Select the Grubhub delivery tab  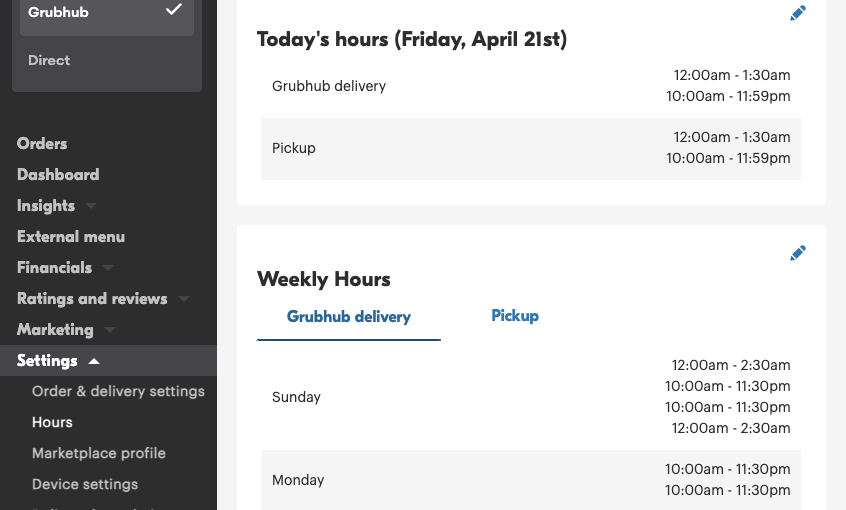(349, 317)
